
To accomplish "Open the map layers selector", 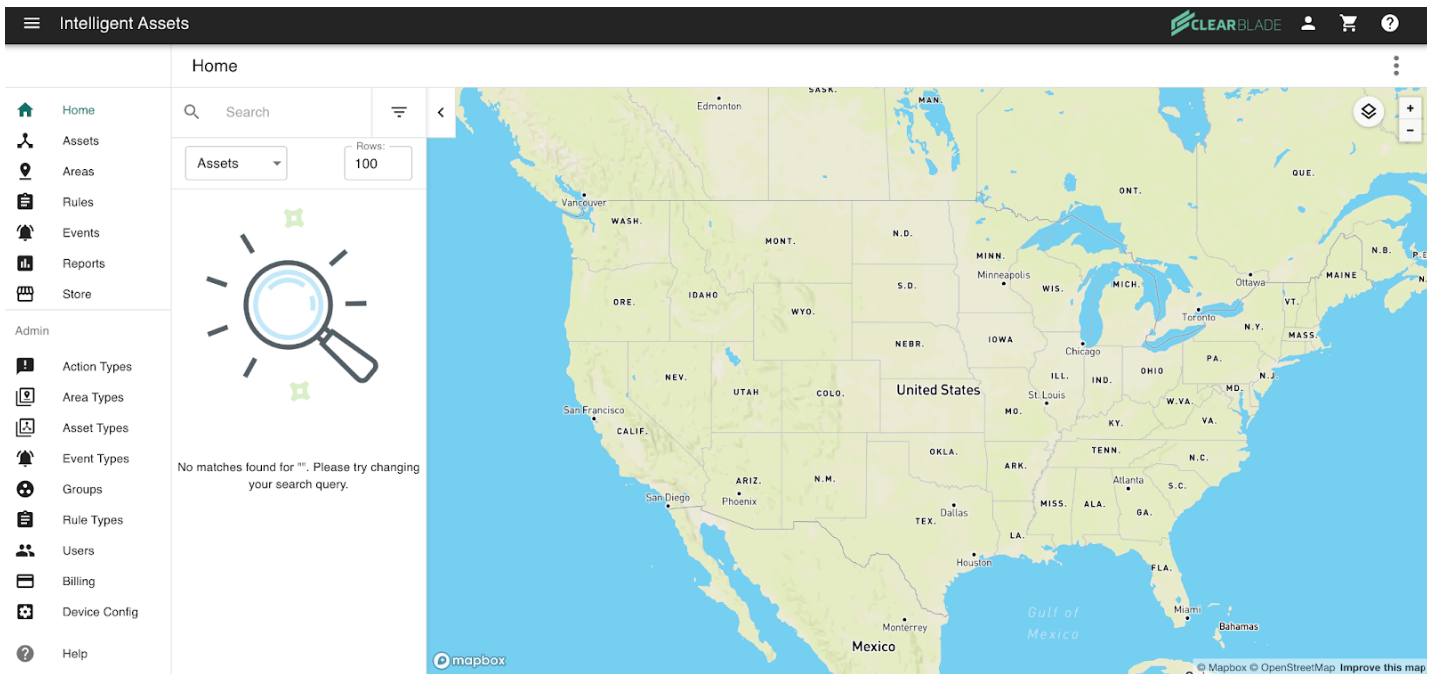I will [1368, 112].
